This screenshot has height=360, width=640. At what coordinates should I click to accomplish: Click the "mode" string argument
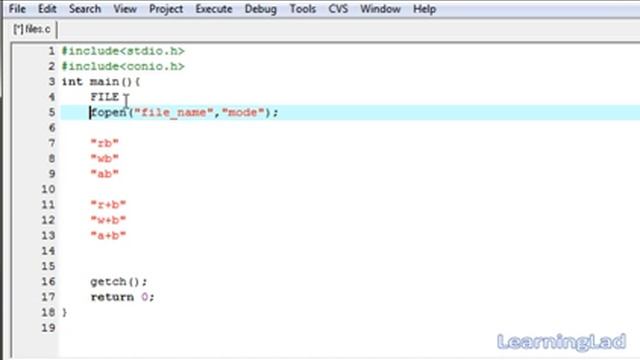point(243,112)
